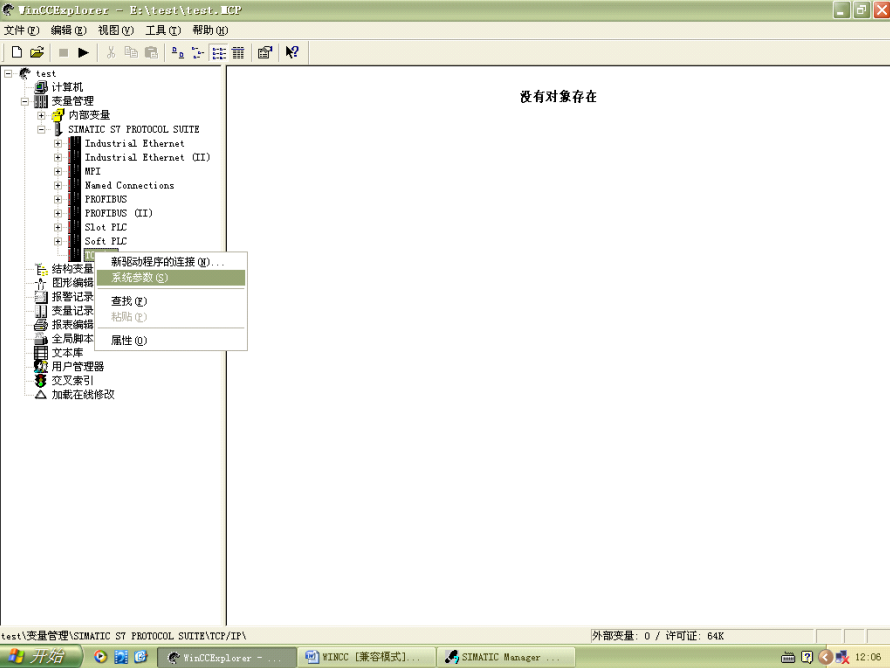Select the 变量管理 tag management icon
This screenshot has height=668, width=890.
[41, 101]
